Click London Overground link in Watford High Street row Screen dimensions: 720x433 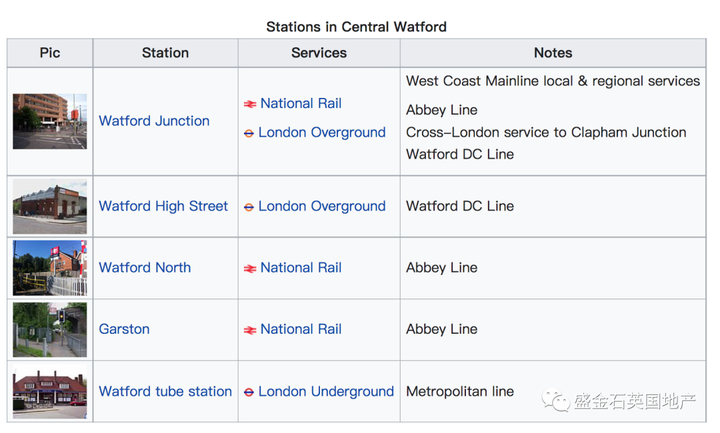click(322, 206)
